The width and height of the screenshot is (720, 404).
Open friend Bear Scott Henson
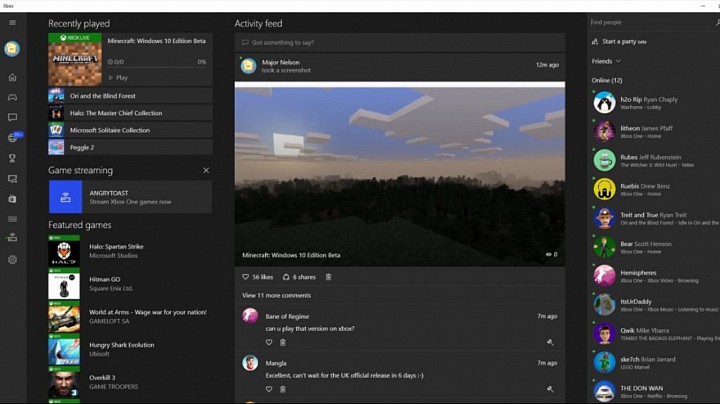654,247
